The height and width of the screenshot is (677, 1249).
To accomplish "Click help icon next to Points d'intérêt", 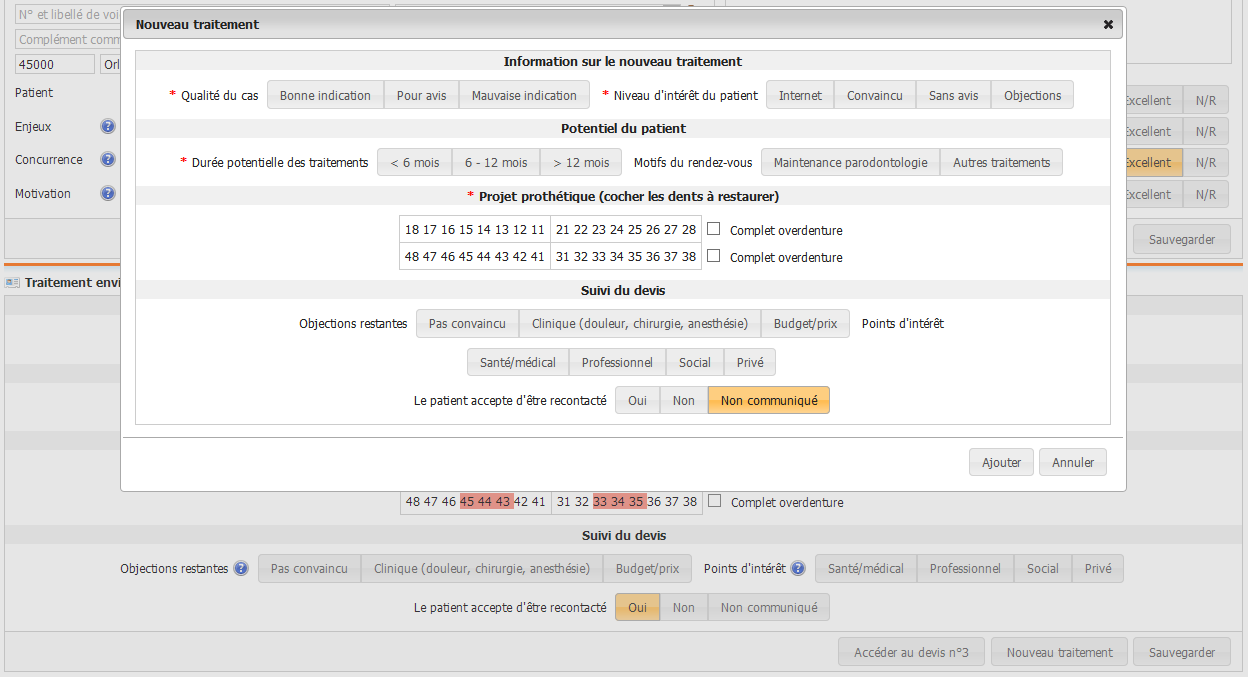I will click(798, 569).
